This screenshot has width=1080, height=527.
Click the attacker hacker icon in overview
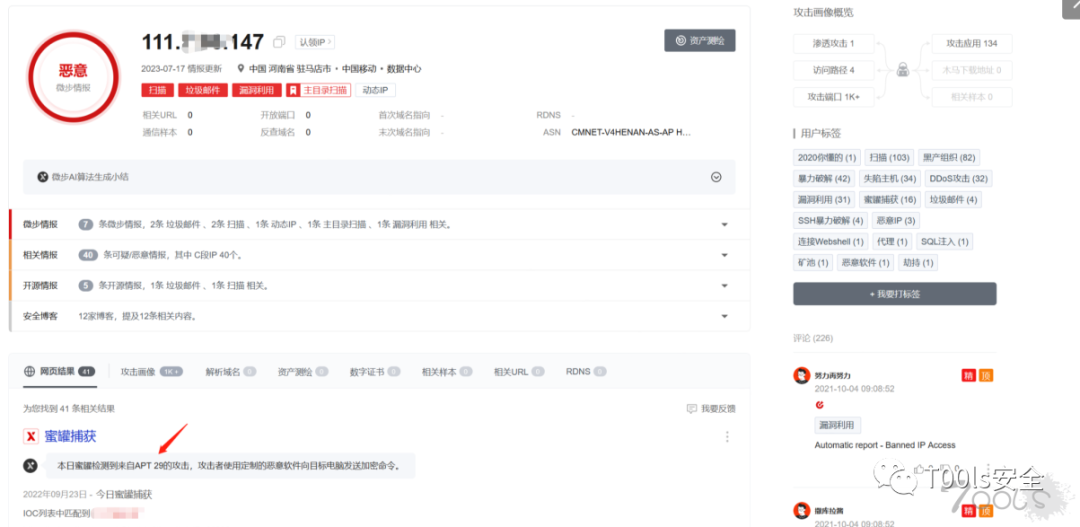pyautogui.click(x=903, y=70)
